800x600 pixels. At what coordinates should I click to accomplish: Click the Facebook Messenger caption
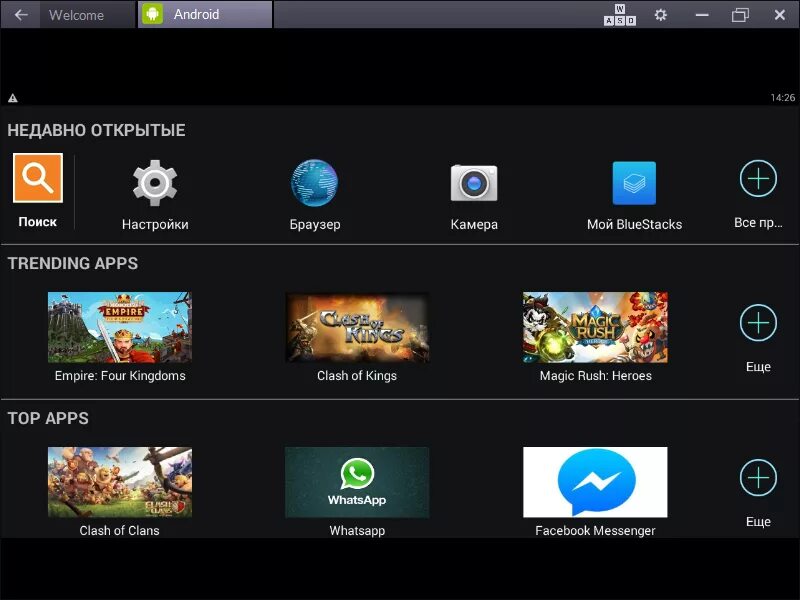(595, 530)
